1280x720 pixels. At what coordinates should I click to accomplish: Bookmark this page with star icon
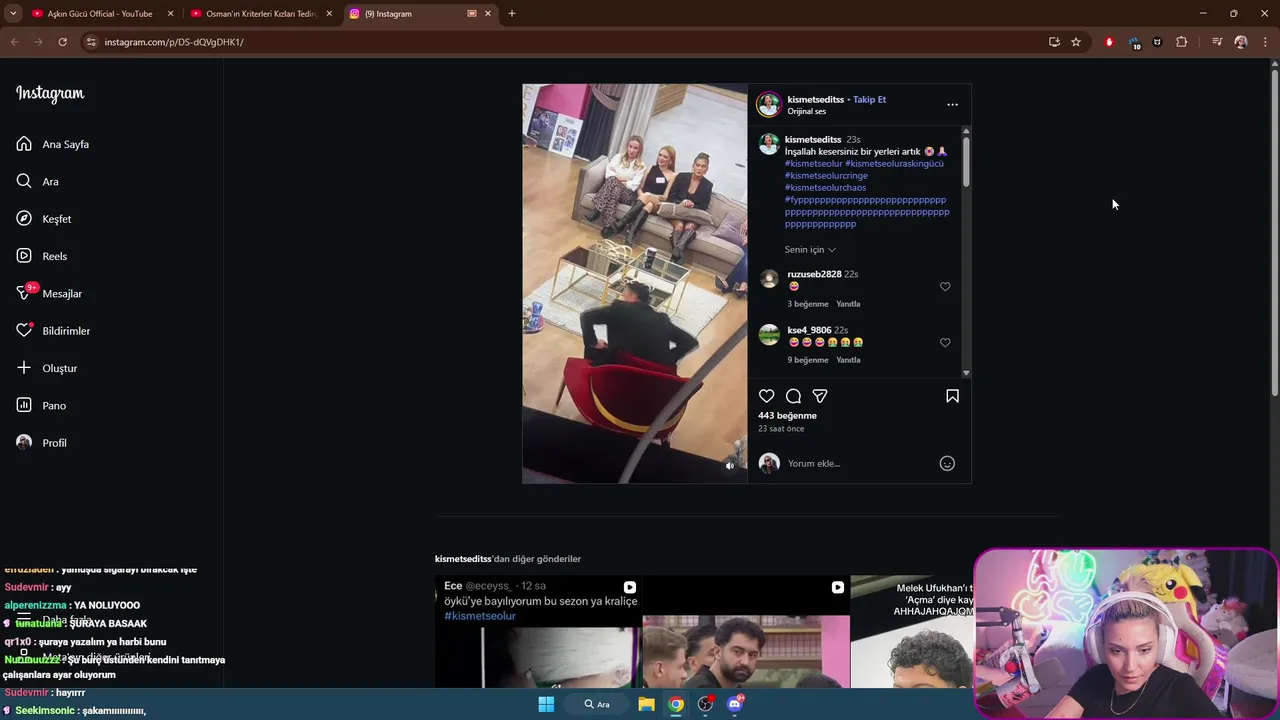tap(1076, 42)
